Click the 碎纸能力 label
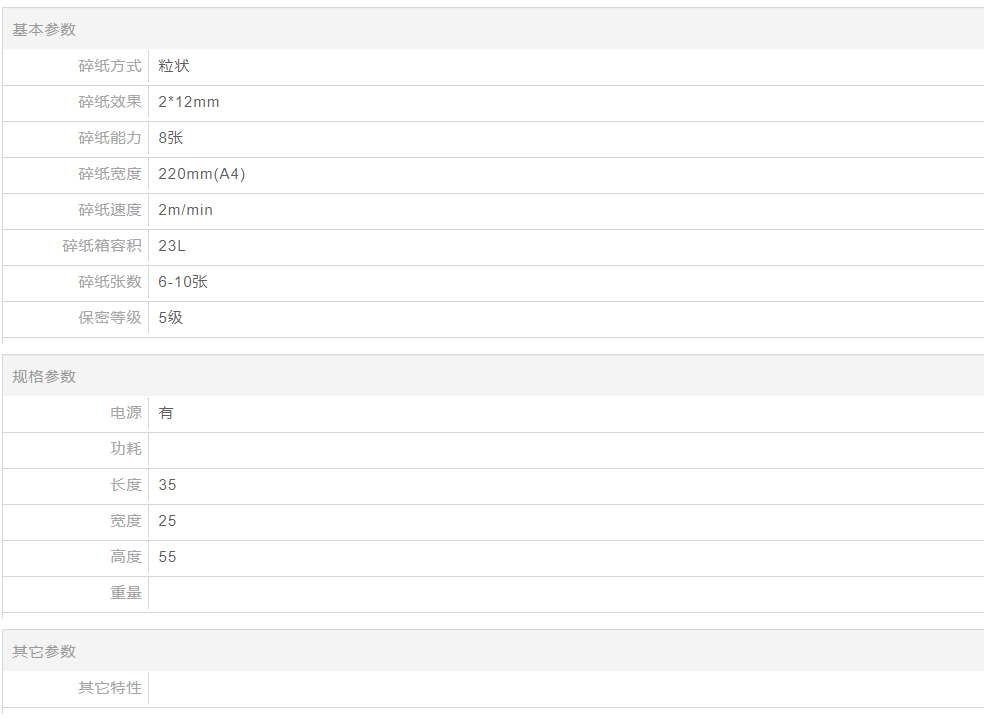990x719 pixels. [x=110, y=138]
